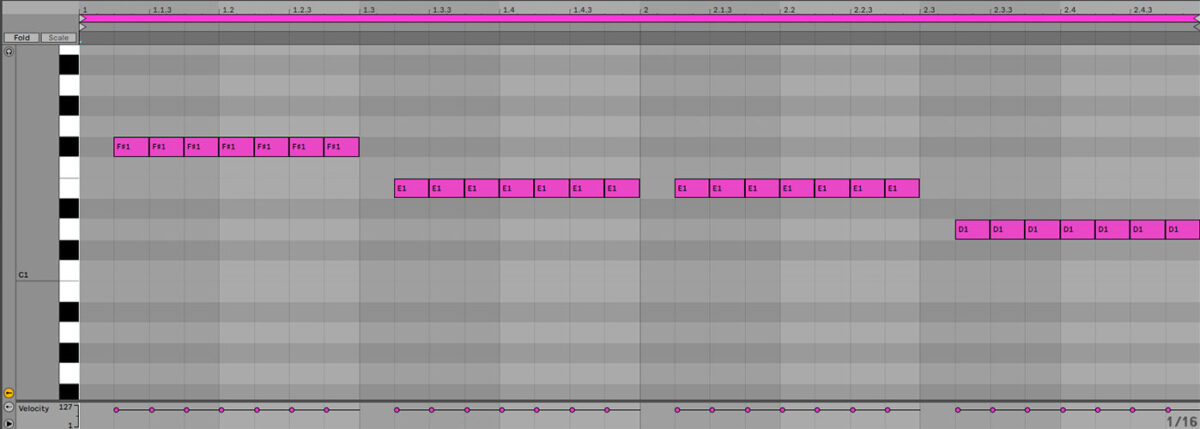Click ruler position 2.2

point(788,9)
